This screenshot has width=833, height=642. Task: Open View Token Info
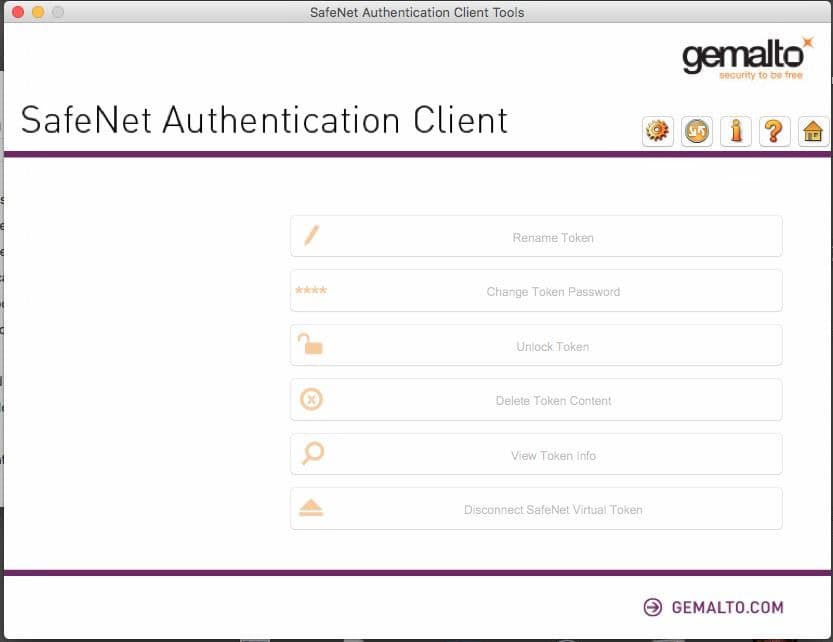[536, 454]
